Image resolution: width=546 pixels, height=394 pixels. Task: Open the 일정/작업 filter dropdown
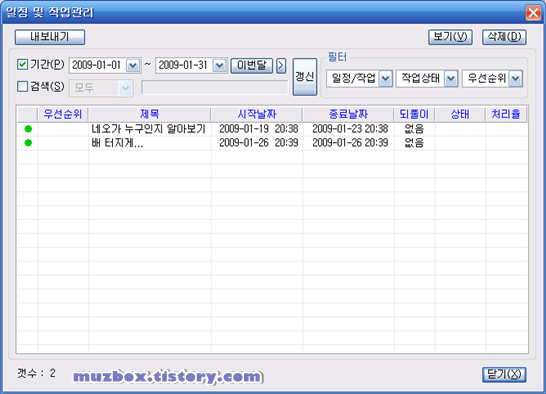[385, 78]
